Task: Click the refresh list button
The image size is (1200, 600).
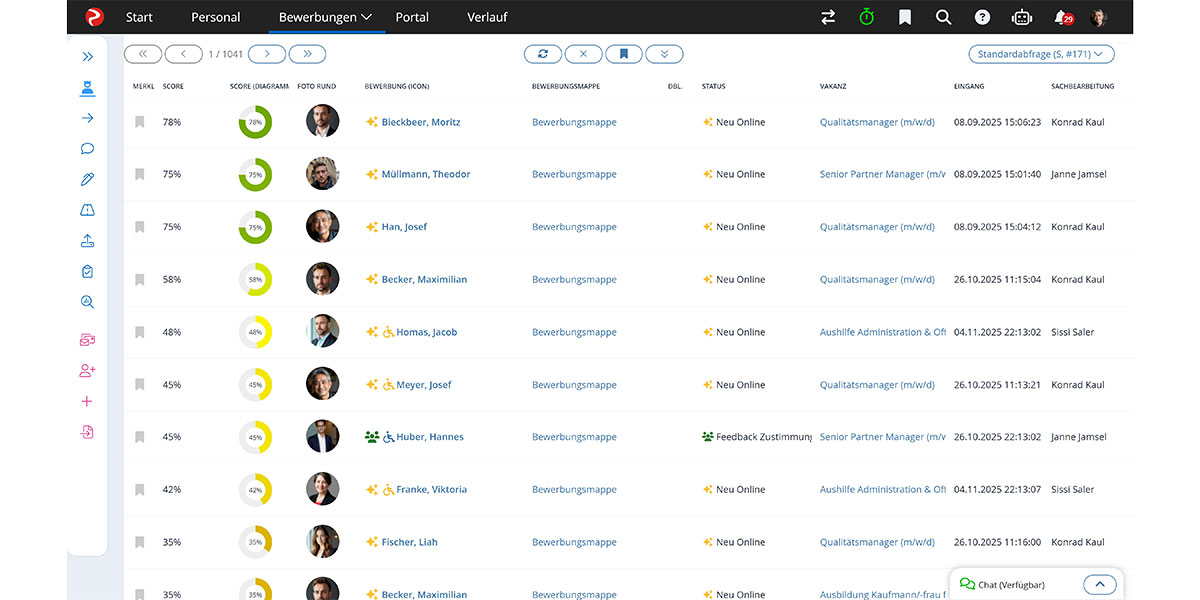Action: [542, 54]
